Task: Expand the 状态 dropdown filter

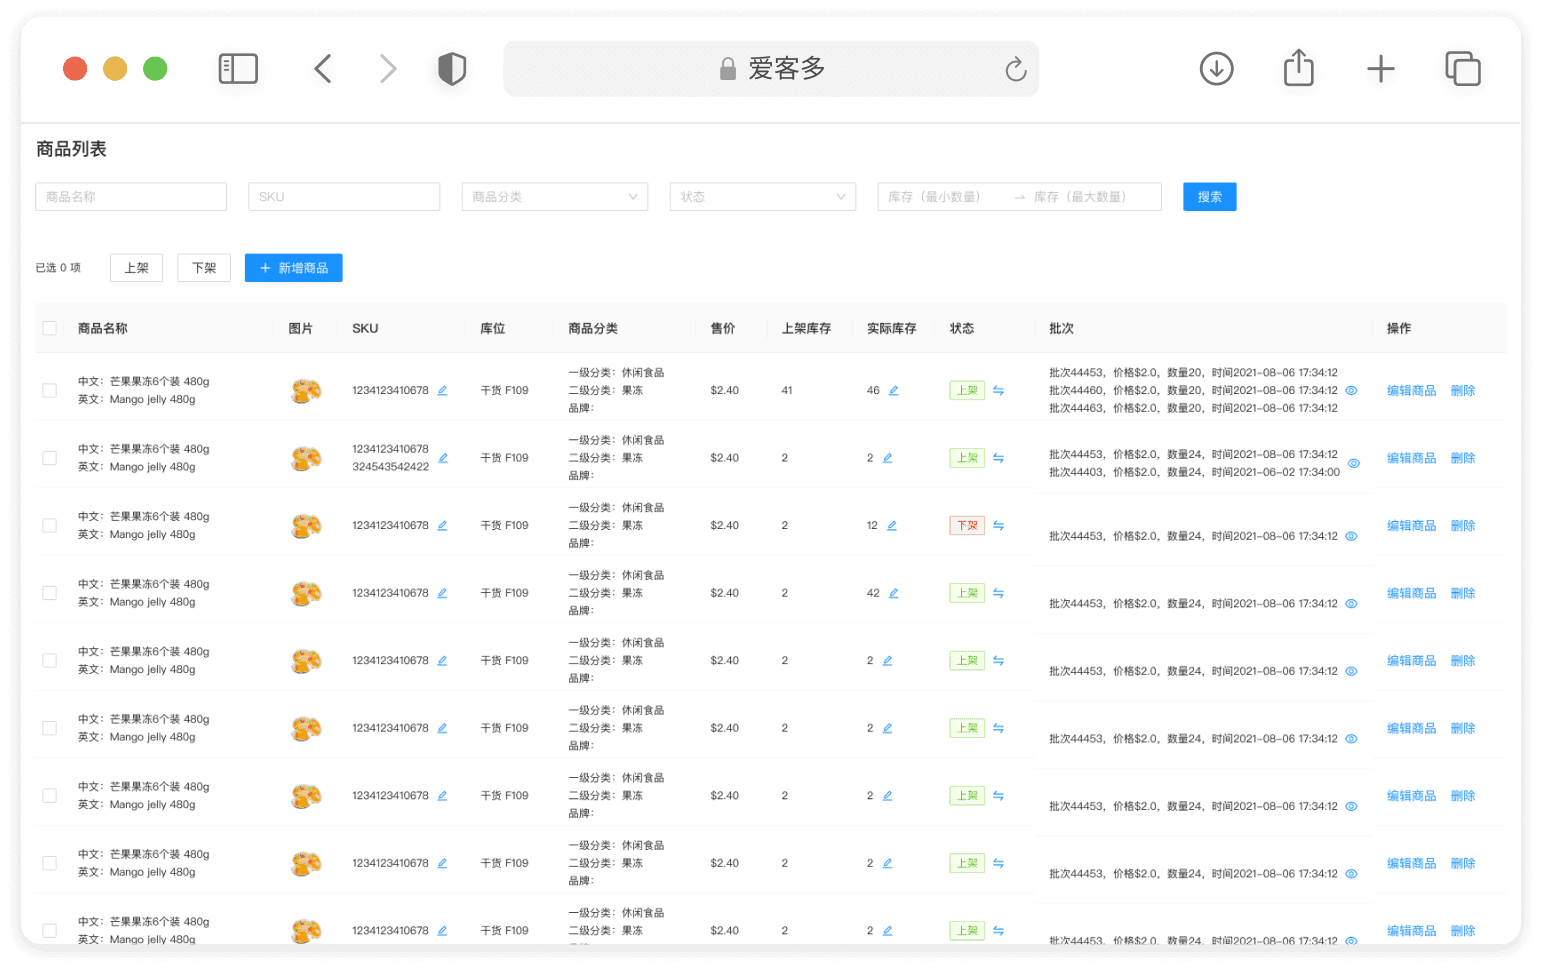Action: coord(763,197)
